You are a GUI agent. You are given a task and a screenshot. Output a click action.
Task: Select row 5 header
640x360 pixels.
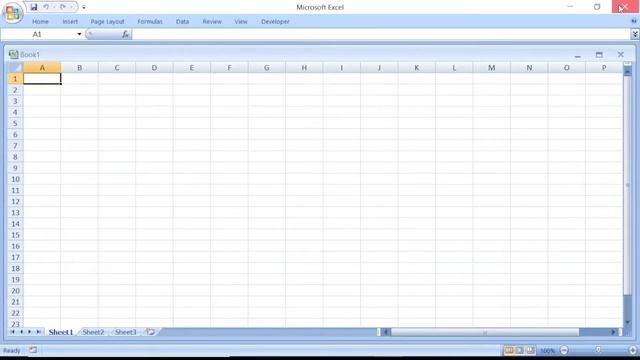pyautogui.click(x=16, y=123)
